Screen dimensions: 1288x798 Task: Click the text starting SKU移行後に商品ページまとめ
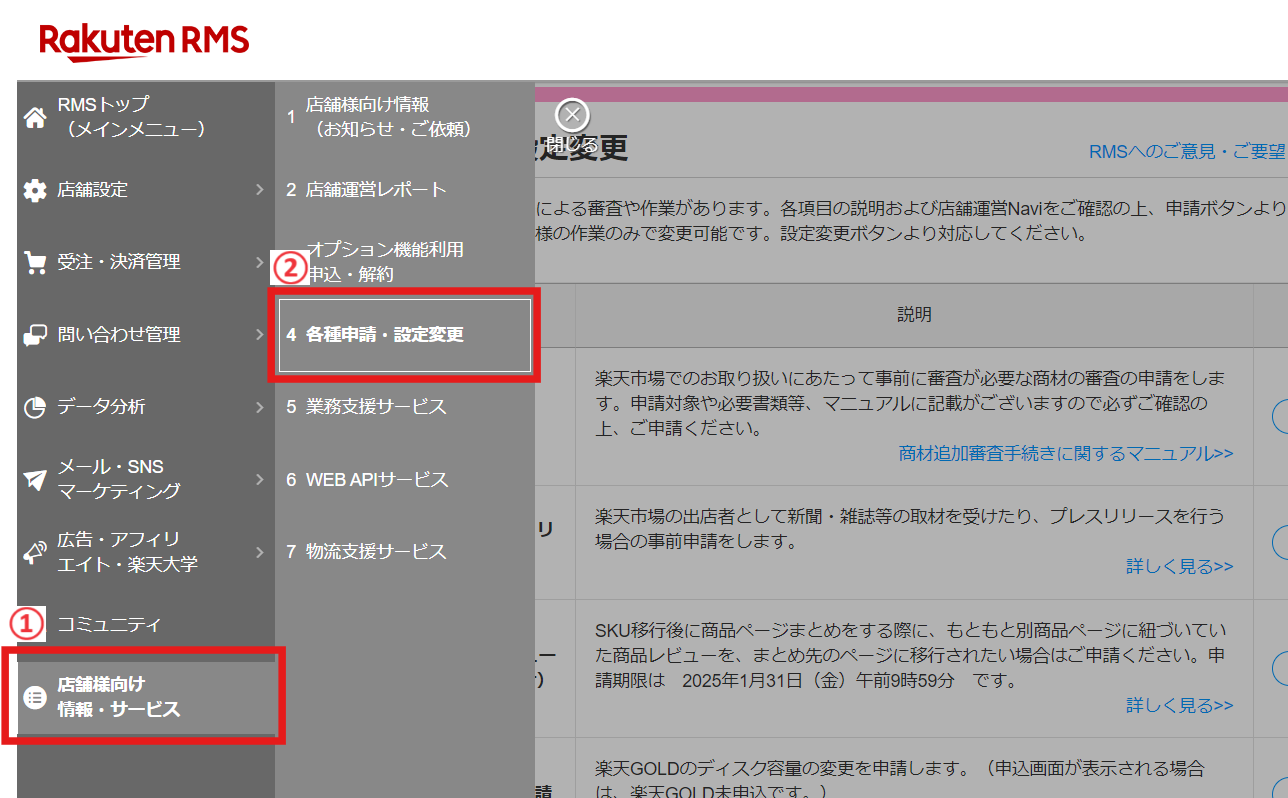click(910, 656)
